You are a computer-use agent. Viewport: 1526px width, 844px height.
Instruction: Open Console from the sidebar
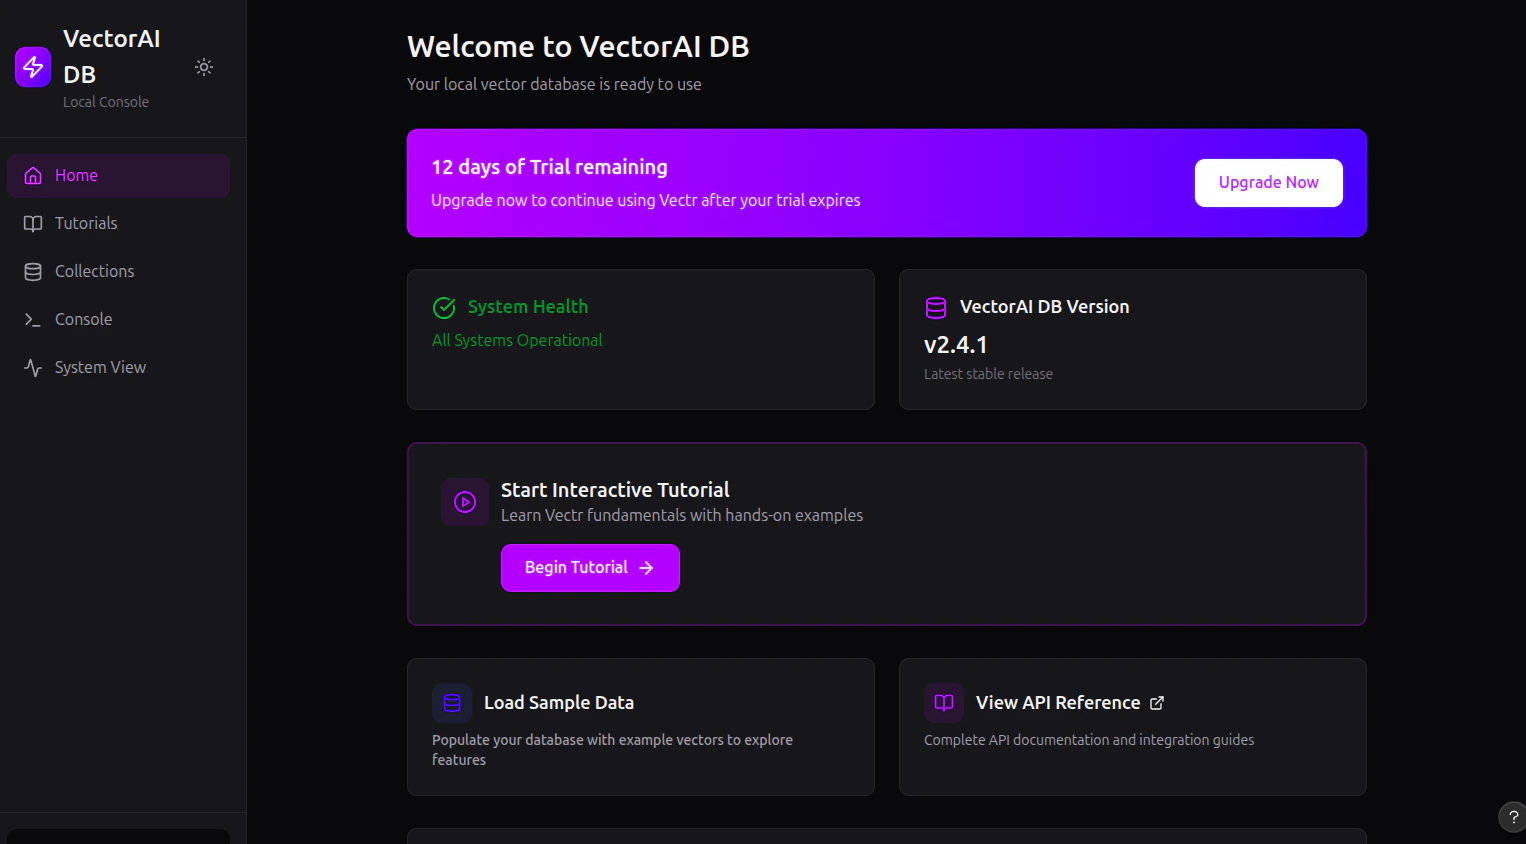[x=83, y=319]
